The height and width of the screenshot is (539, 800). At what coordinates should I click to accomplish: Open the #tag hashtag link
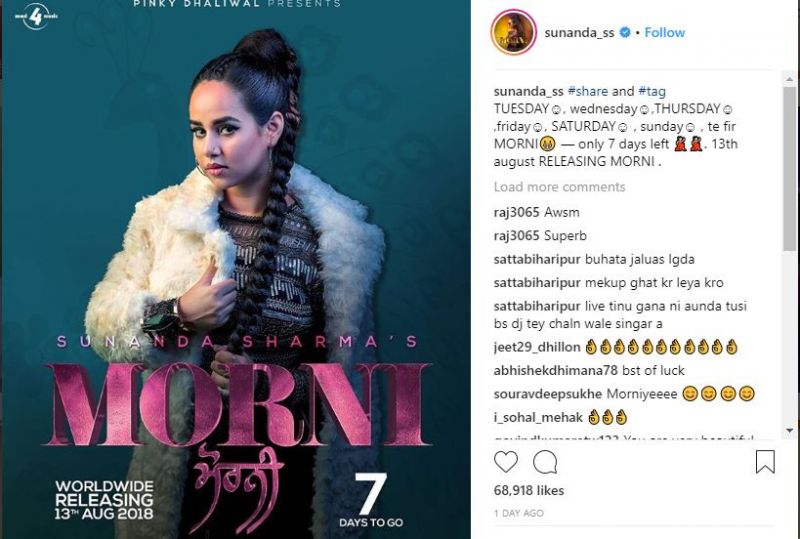click(652, 91)
